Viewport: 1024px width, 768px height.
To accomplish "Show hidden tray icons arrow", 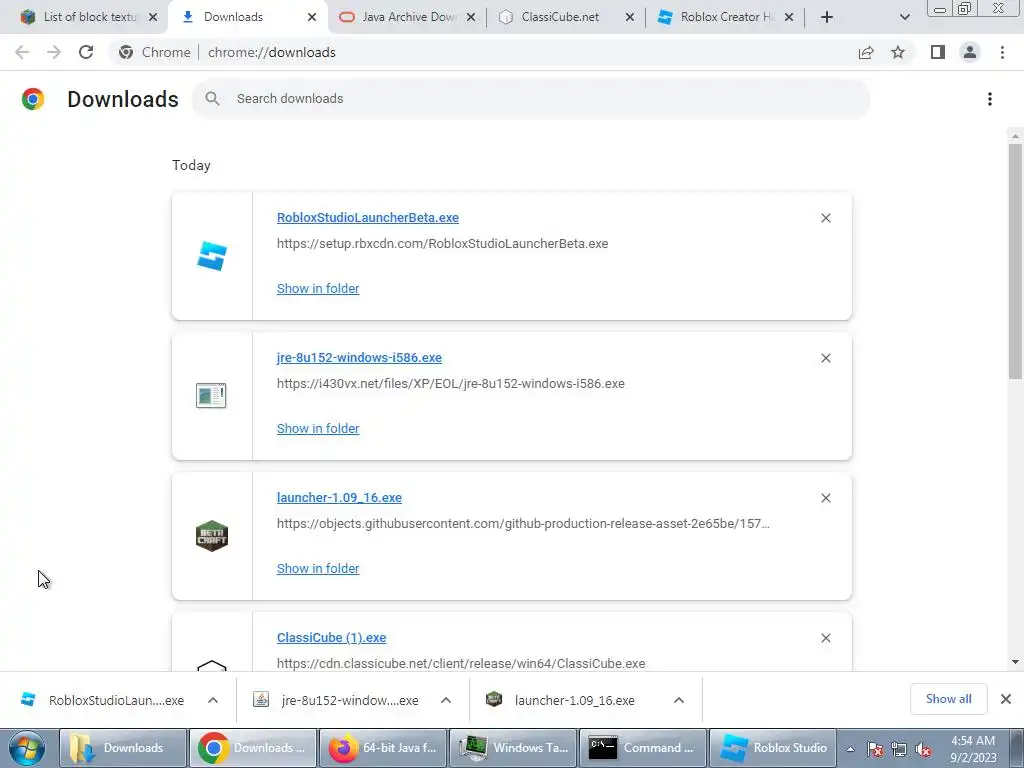I will 850,749.
